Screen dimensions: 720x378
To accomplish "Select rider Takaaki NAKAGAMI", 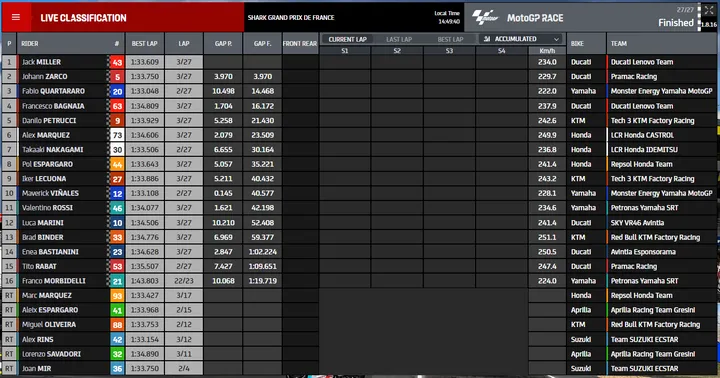I will [x=53, y=150].
